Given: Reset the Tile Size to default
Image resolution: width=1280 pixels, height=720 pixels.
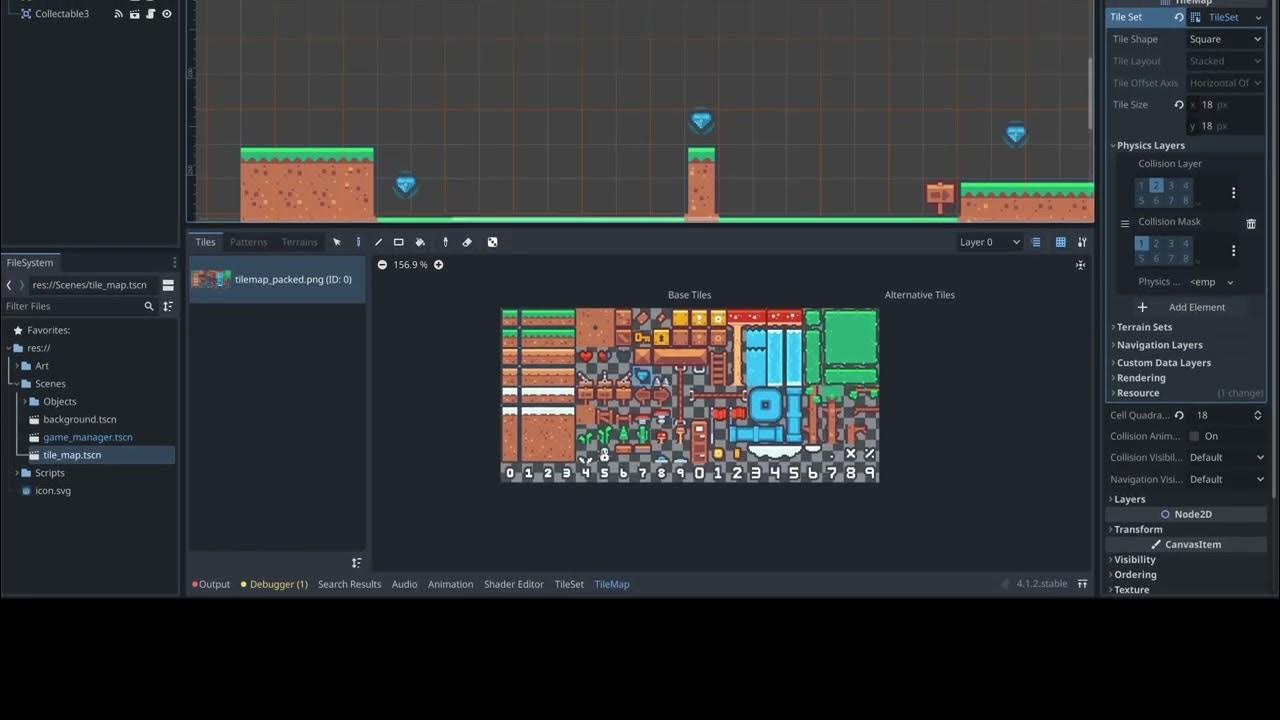Looking at the screenshot, I should point(1179,105).
